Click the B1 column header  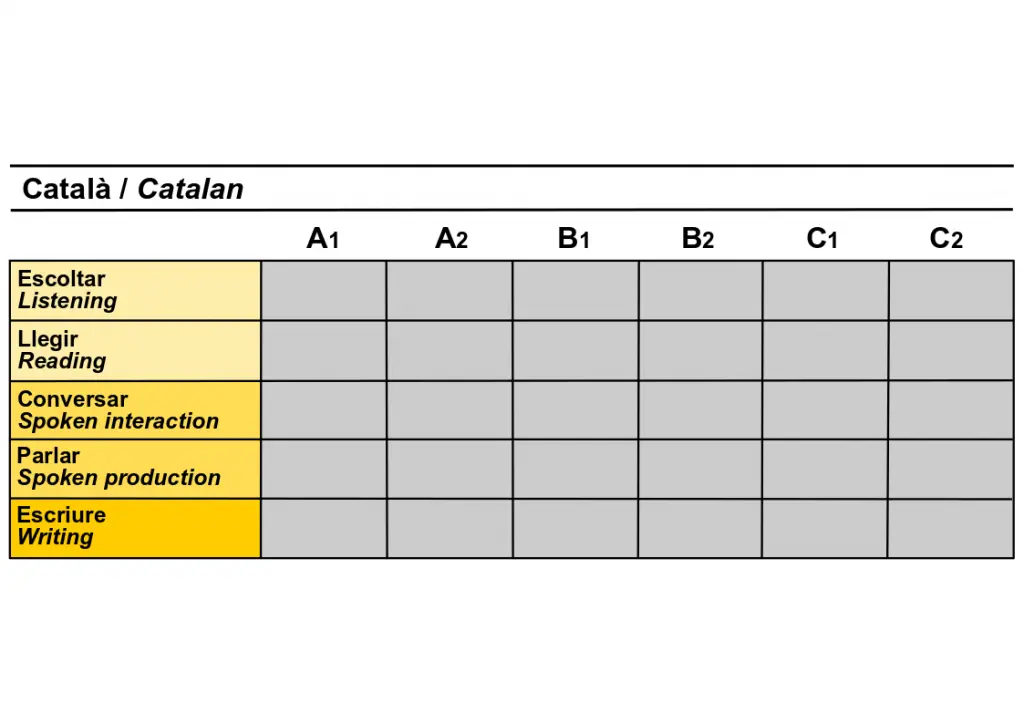(x=574, y=239)
